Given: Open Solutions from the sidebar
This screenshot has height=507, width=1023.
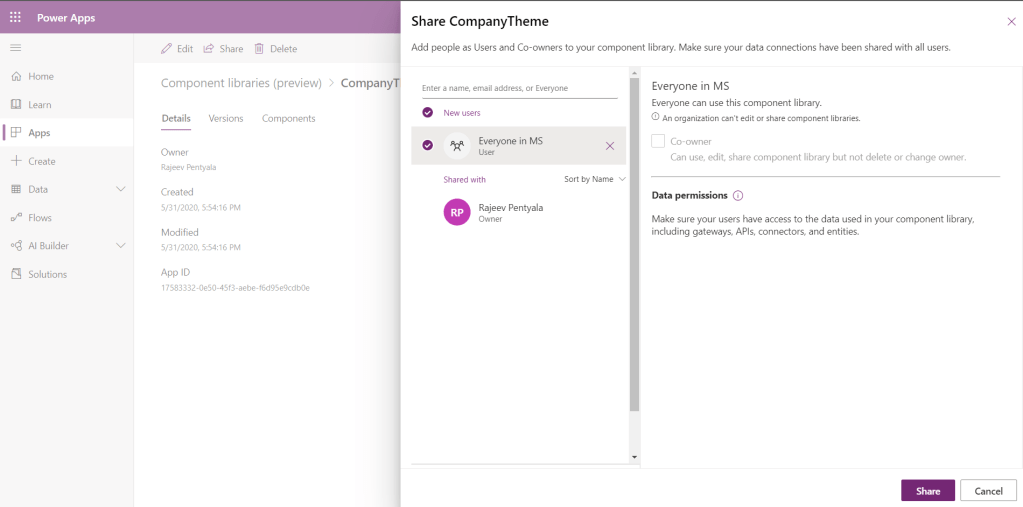Looking at the screenshot, I should 47,274.
